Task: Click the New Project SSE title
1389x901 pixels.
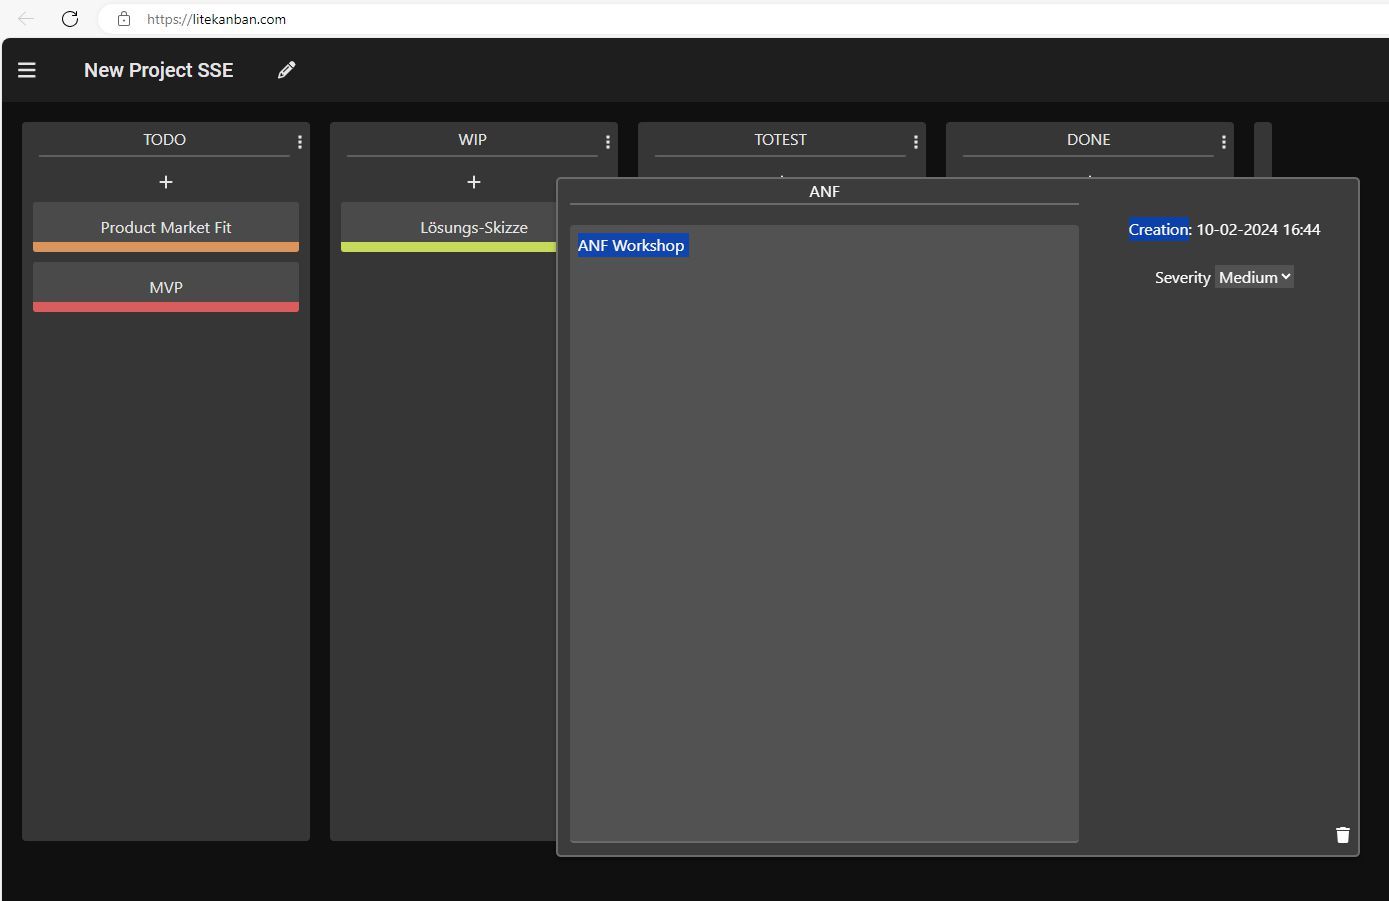Action: (x=159, y=70)
